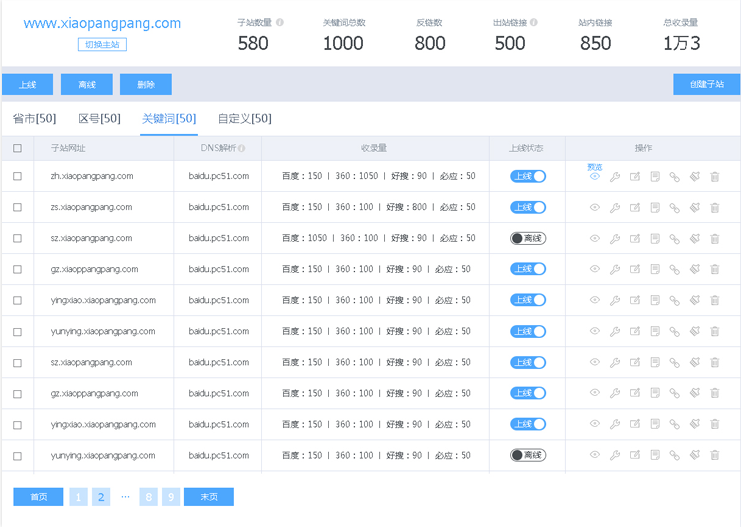
Task: Click info icon beside 出站链接
Action: coord(533,22)
